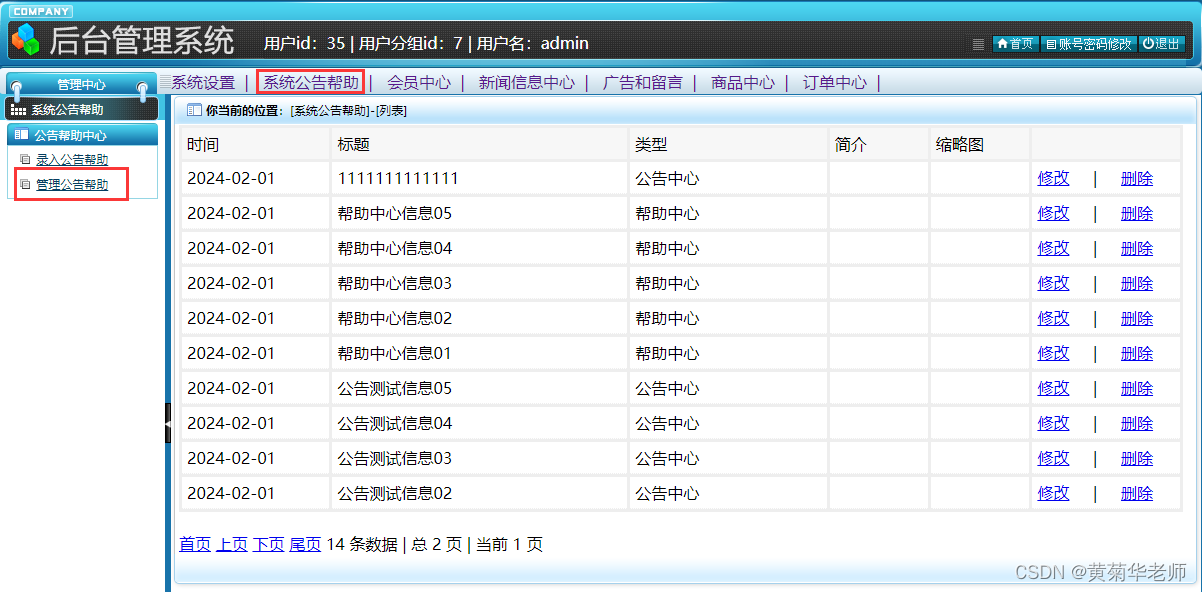1202x592 pixels.
Task: Open the 系统公告帮助 top menu
Action: pyautogui.click(x=311, y=83)
